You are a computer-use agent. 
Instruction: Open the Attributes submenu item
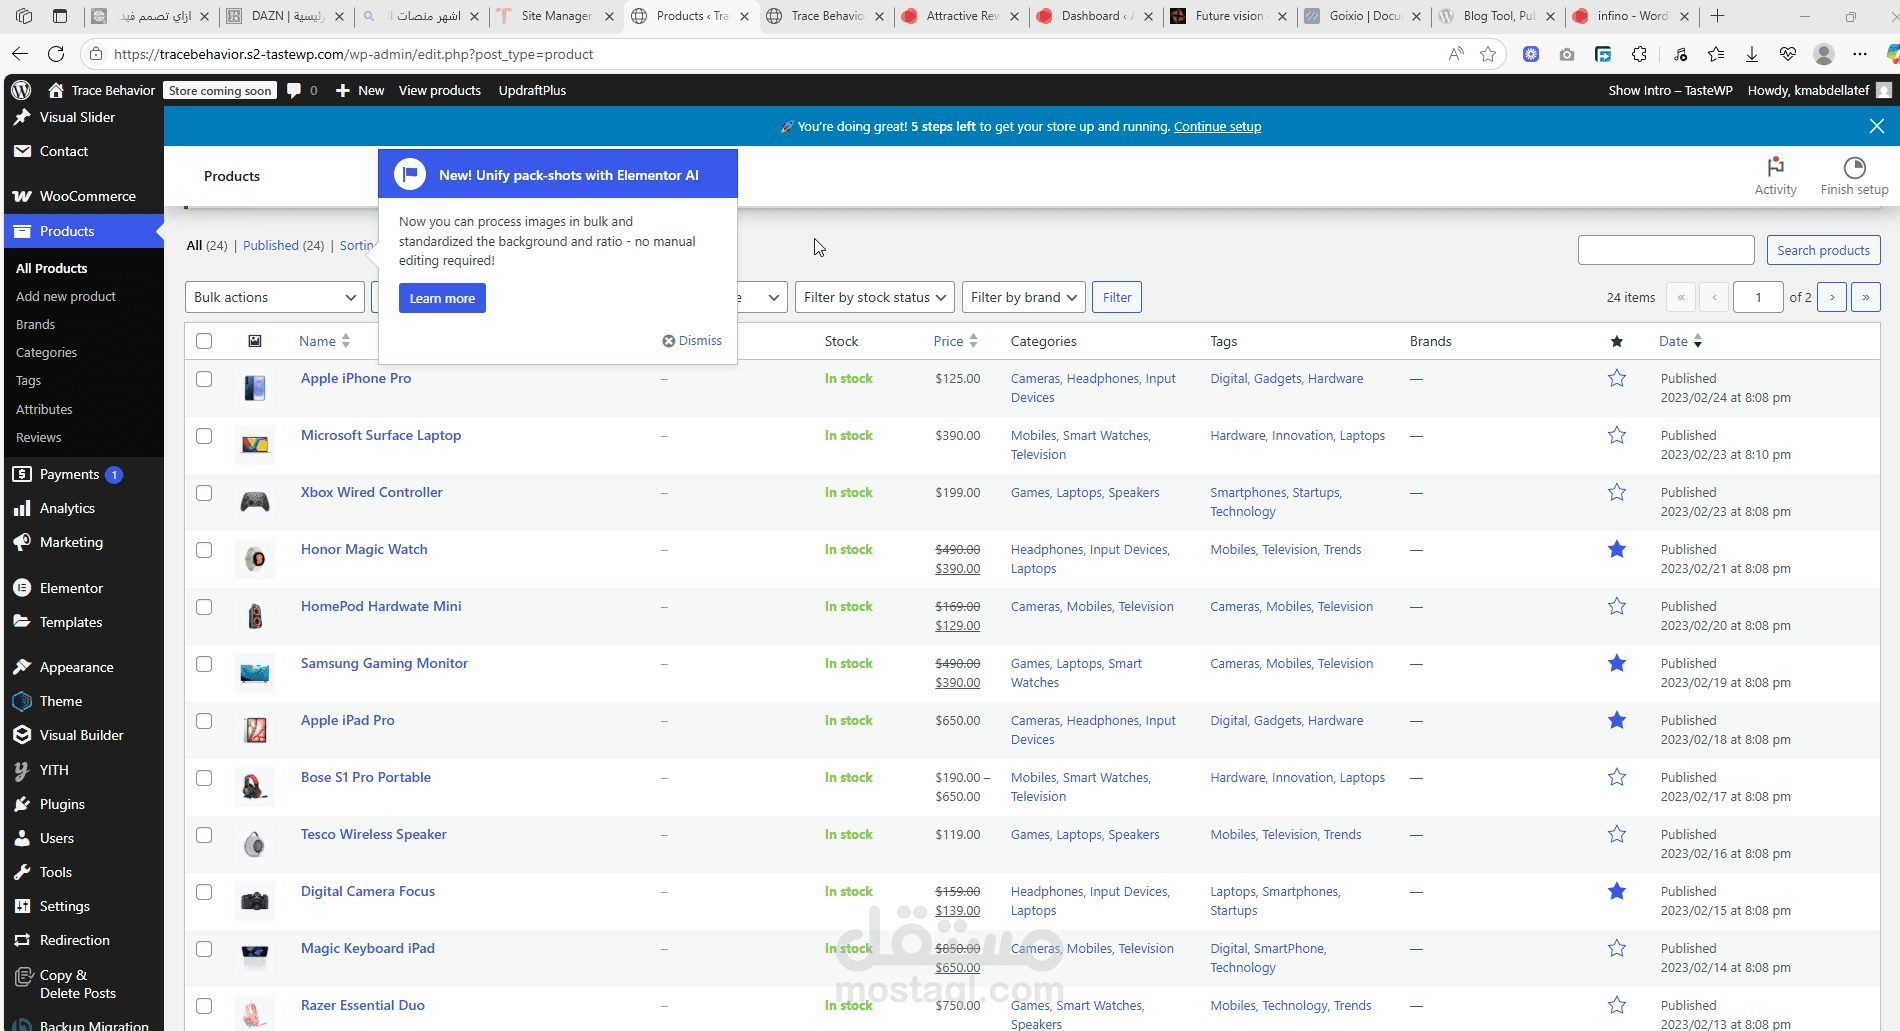click(x=44, y=409)
